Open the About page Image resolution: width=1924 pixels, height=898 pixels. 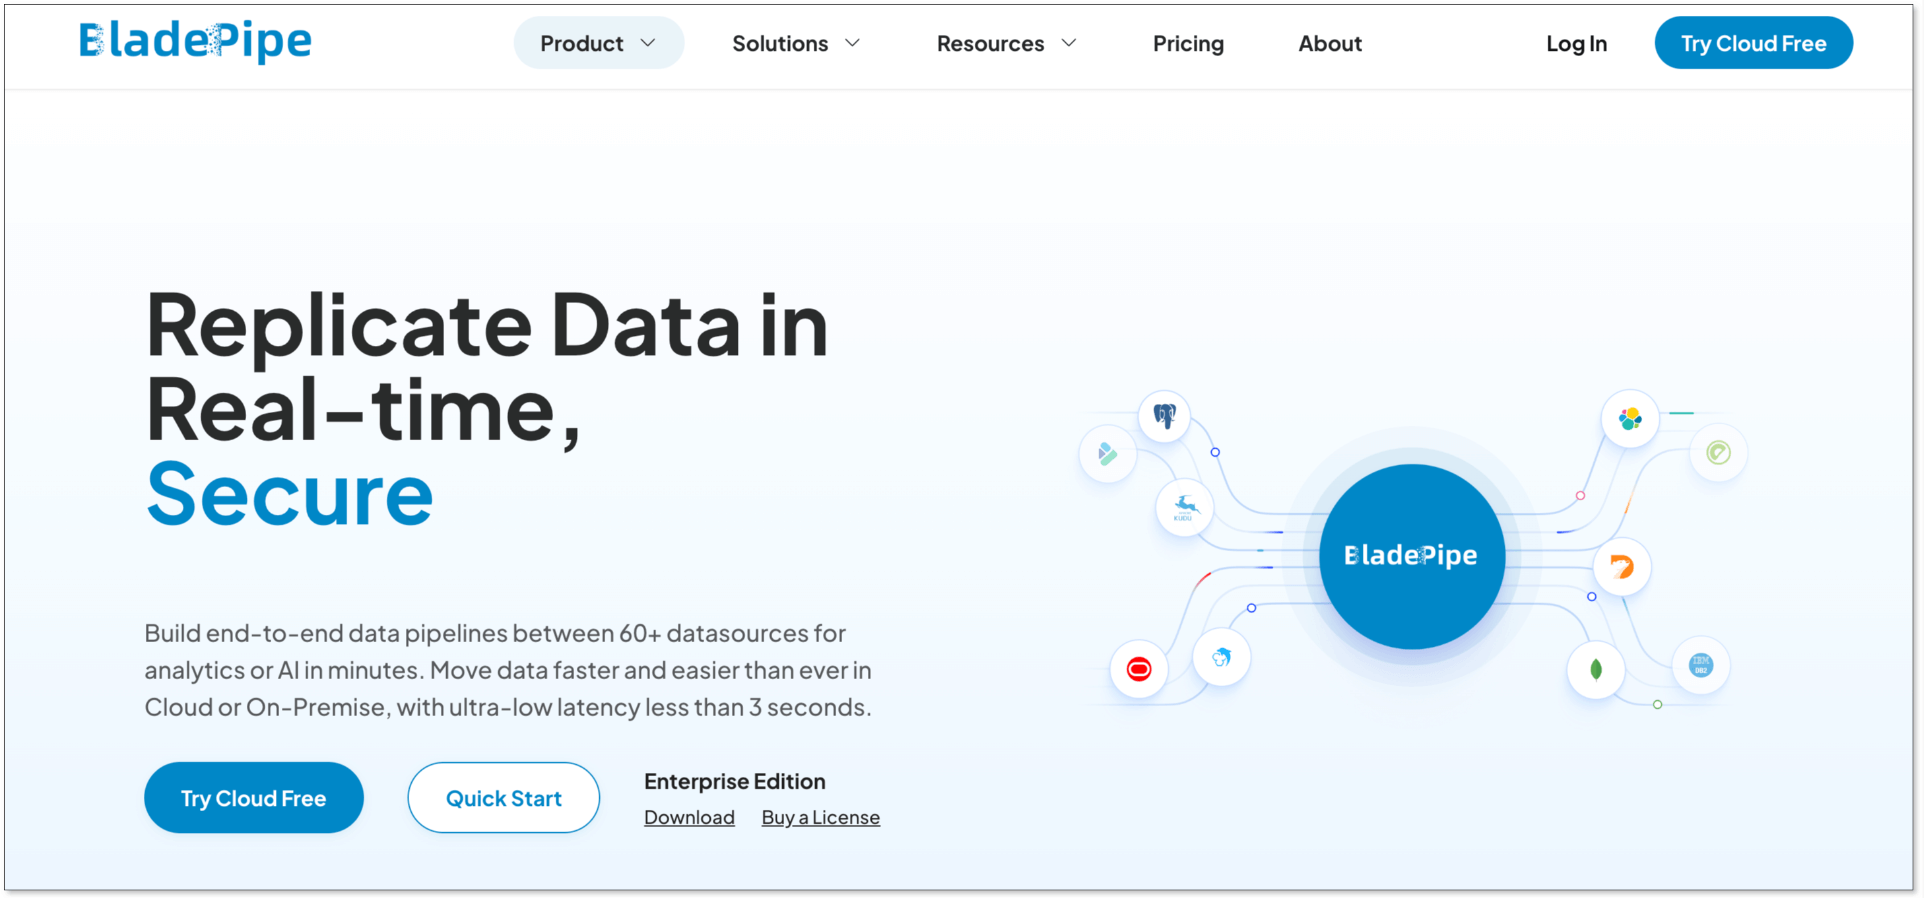tap(1330, 44)
